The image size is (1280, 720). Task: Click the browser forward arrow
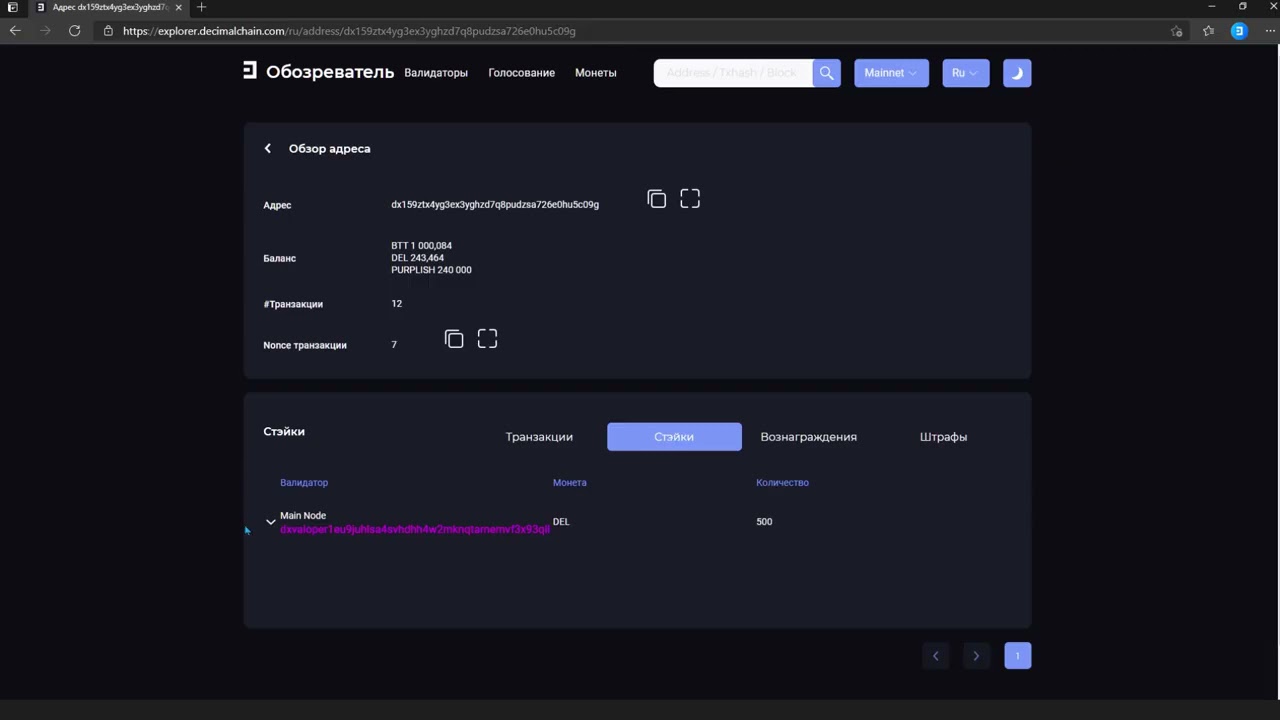tap(45, 31)
